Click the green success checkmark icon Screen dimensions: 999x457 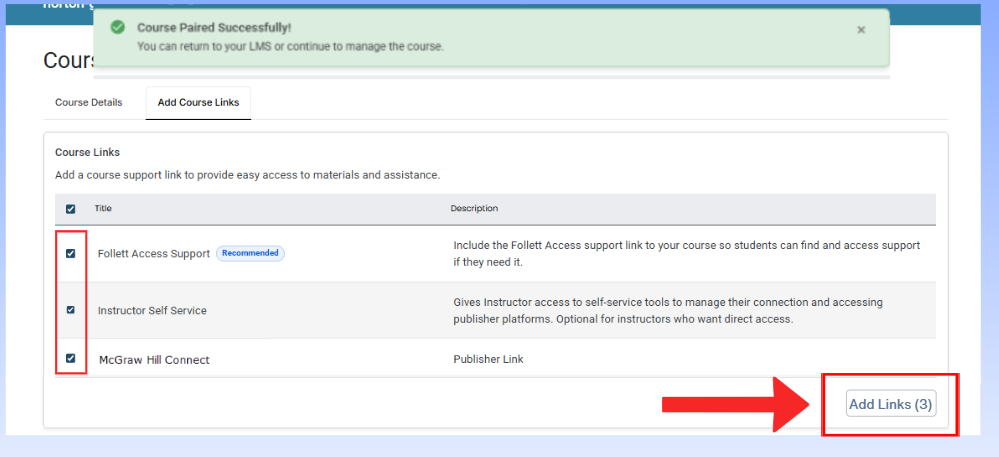(117, 27)
